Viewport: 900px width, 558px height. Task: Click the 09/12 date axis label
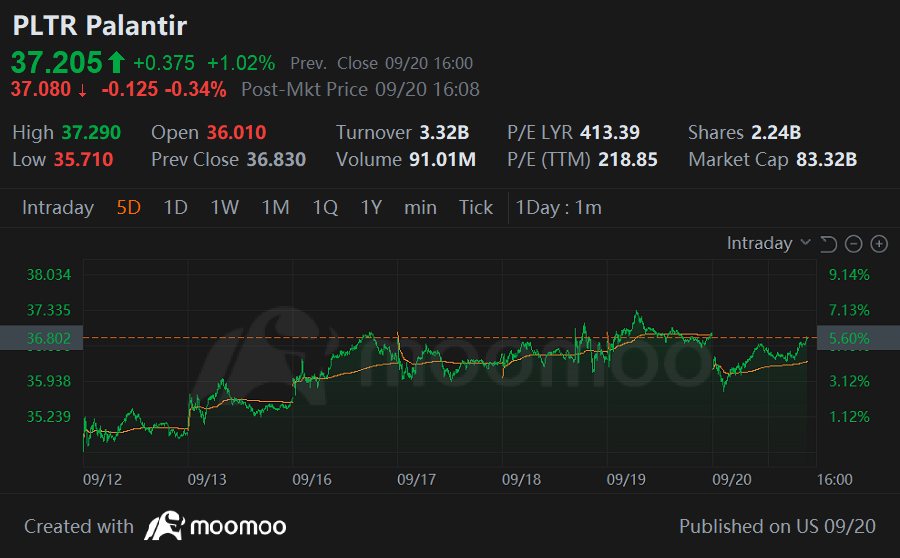tap(103, 479)
